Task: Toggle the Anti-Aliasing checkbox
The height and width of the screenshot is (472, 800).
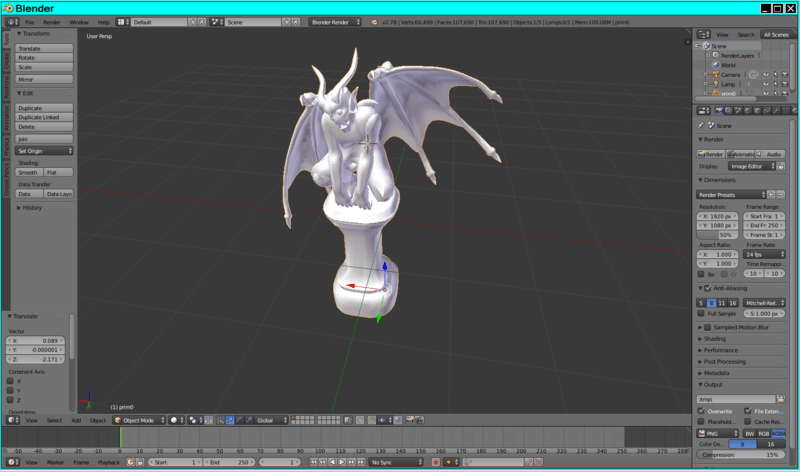Action: click(x=709, y=288)
